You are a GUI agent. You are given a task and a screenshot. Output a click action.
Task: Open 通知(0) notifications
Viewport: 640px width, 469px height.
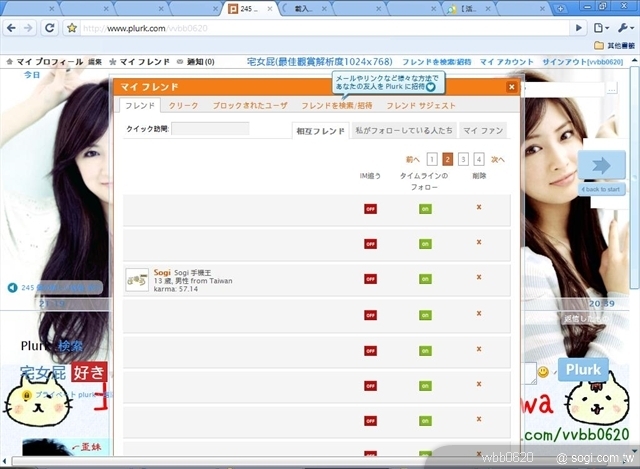click(200, 62)
